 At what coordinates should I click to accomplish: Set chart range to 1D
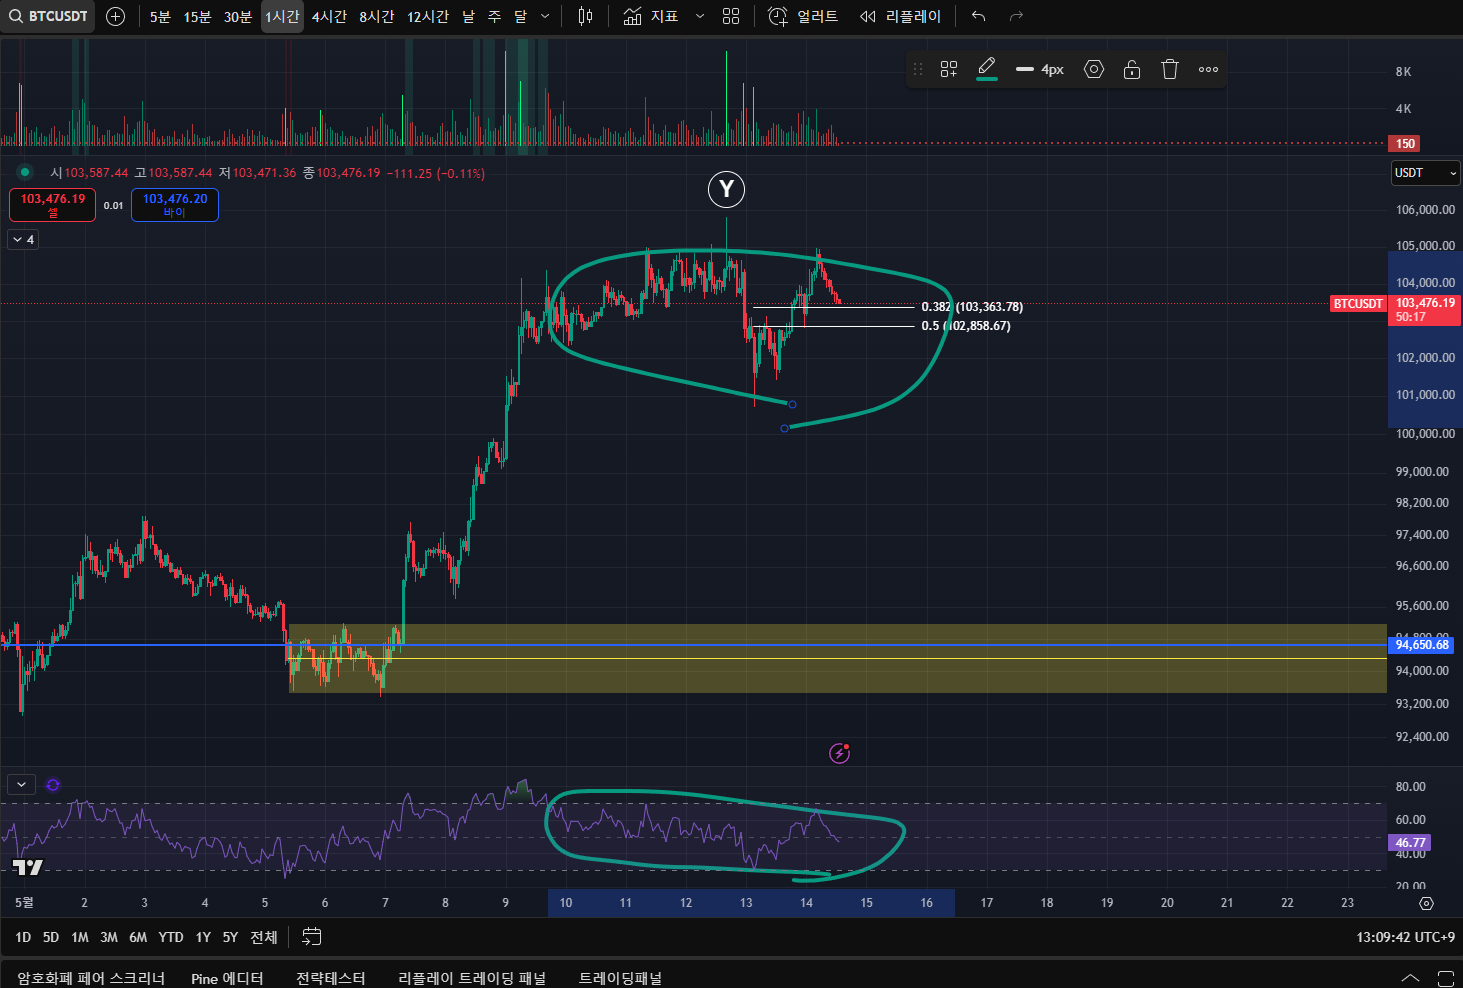[23, 937]
